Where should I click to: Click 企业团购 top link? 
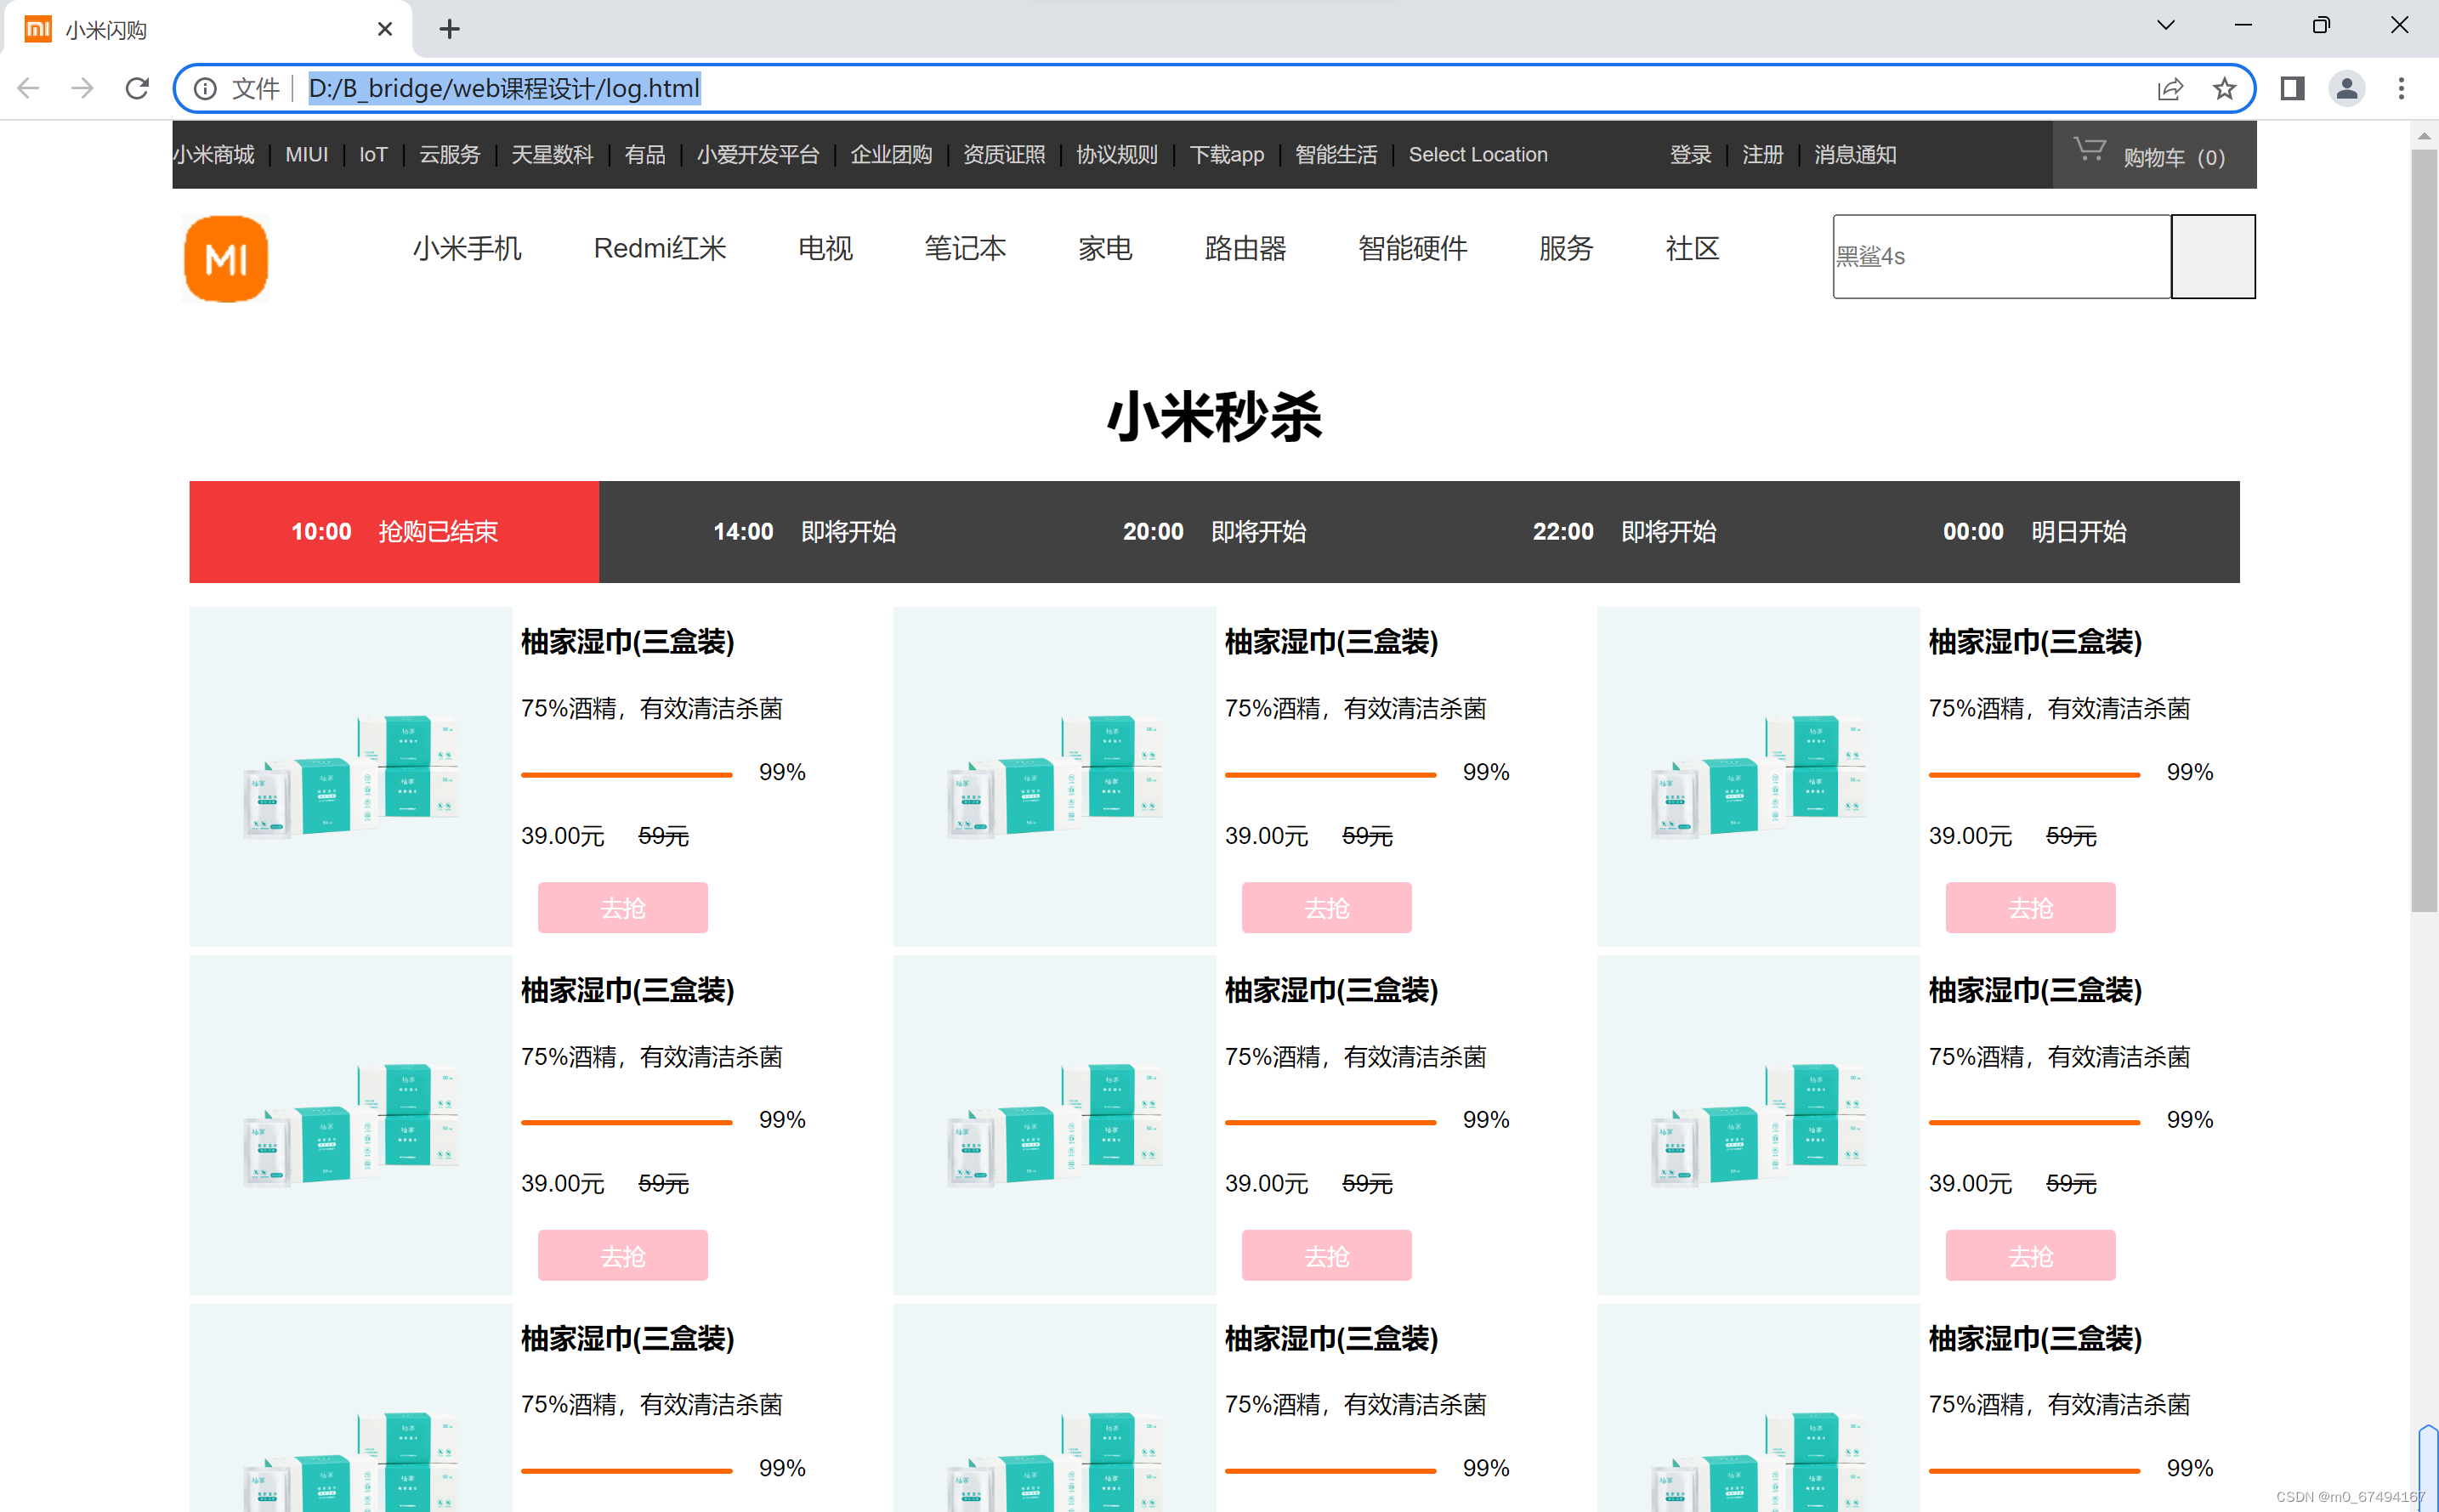point(891,155)
